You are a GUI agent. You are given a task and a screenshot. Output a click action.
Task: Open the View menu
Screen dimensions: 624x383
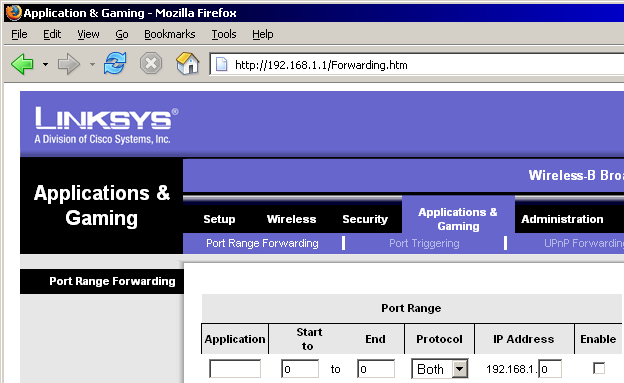(x=88, y=34)
